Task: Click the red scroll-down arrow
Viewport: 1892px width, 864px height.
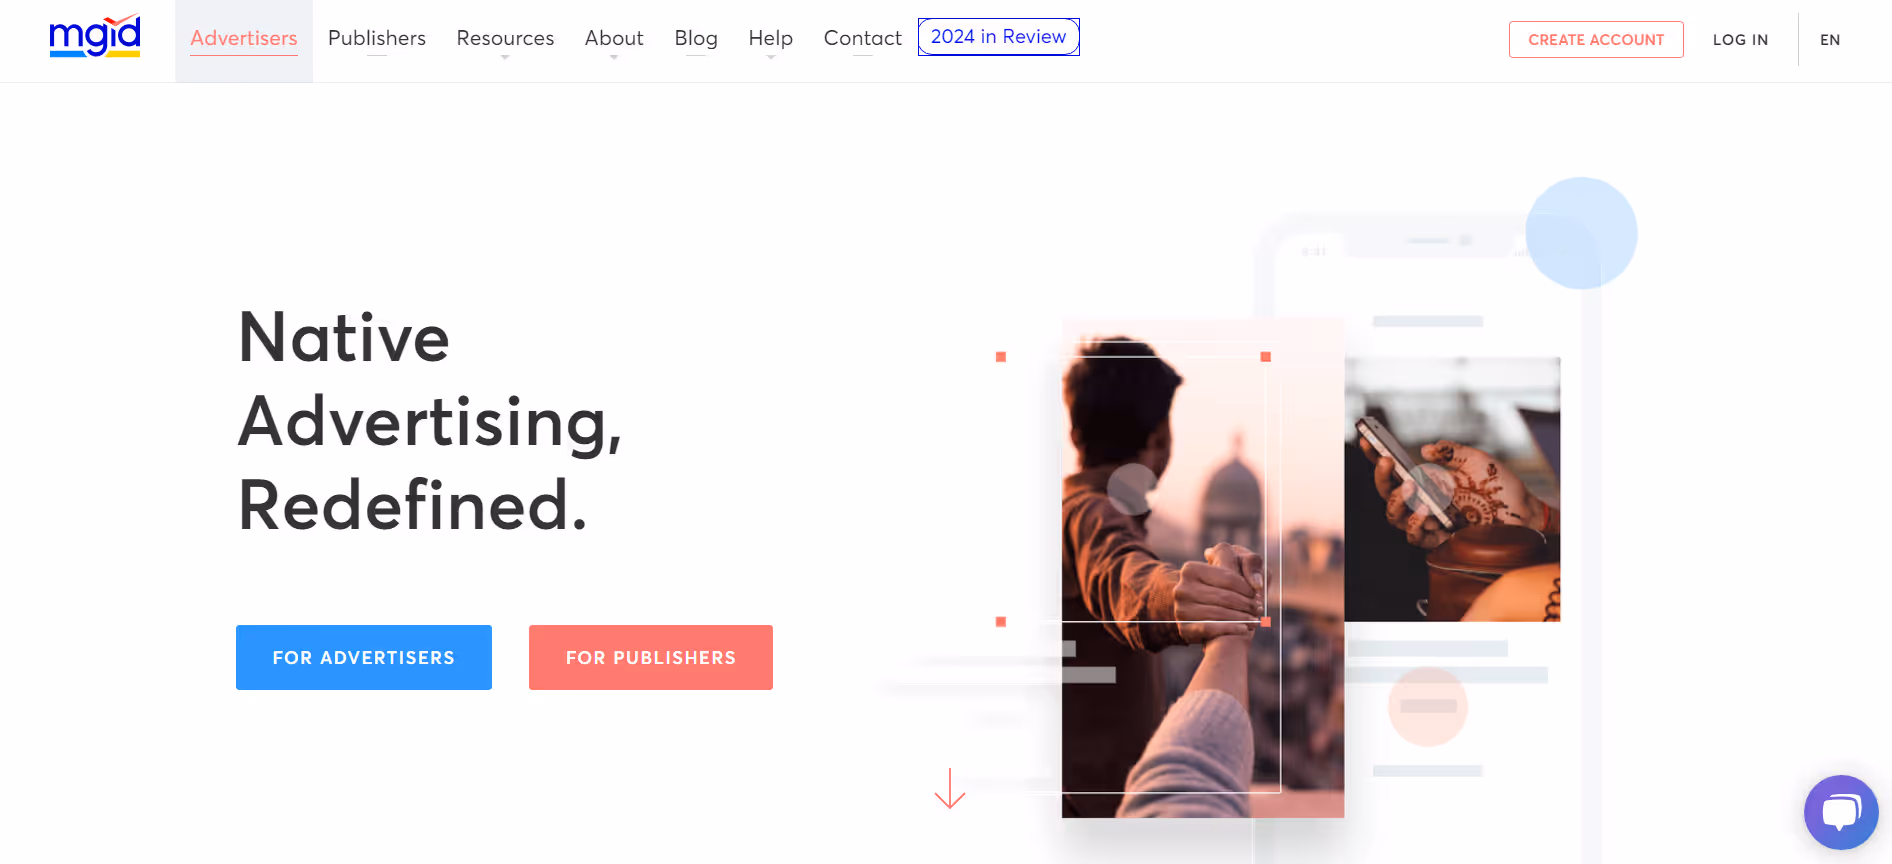Action: 950,788
